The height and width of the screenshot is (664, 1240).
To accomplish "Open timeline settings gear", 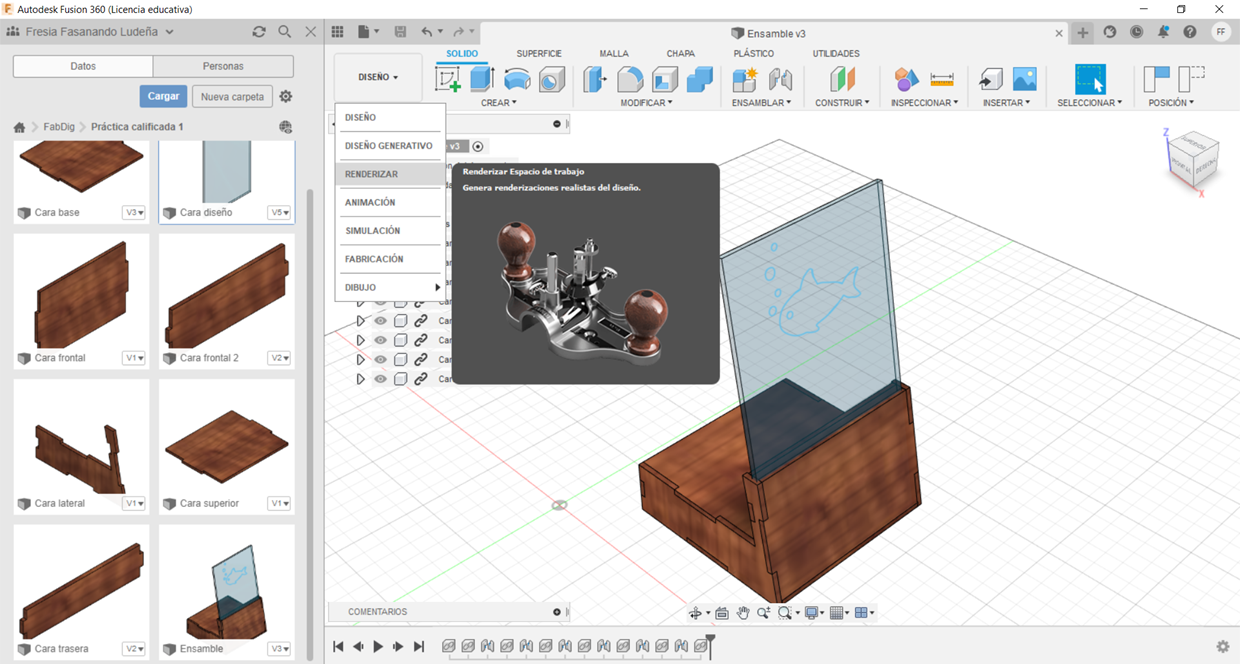I will point(1222,647).
